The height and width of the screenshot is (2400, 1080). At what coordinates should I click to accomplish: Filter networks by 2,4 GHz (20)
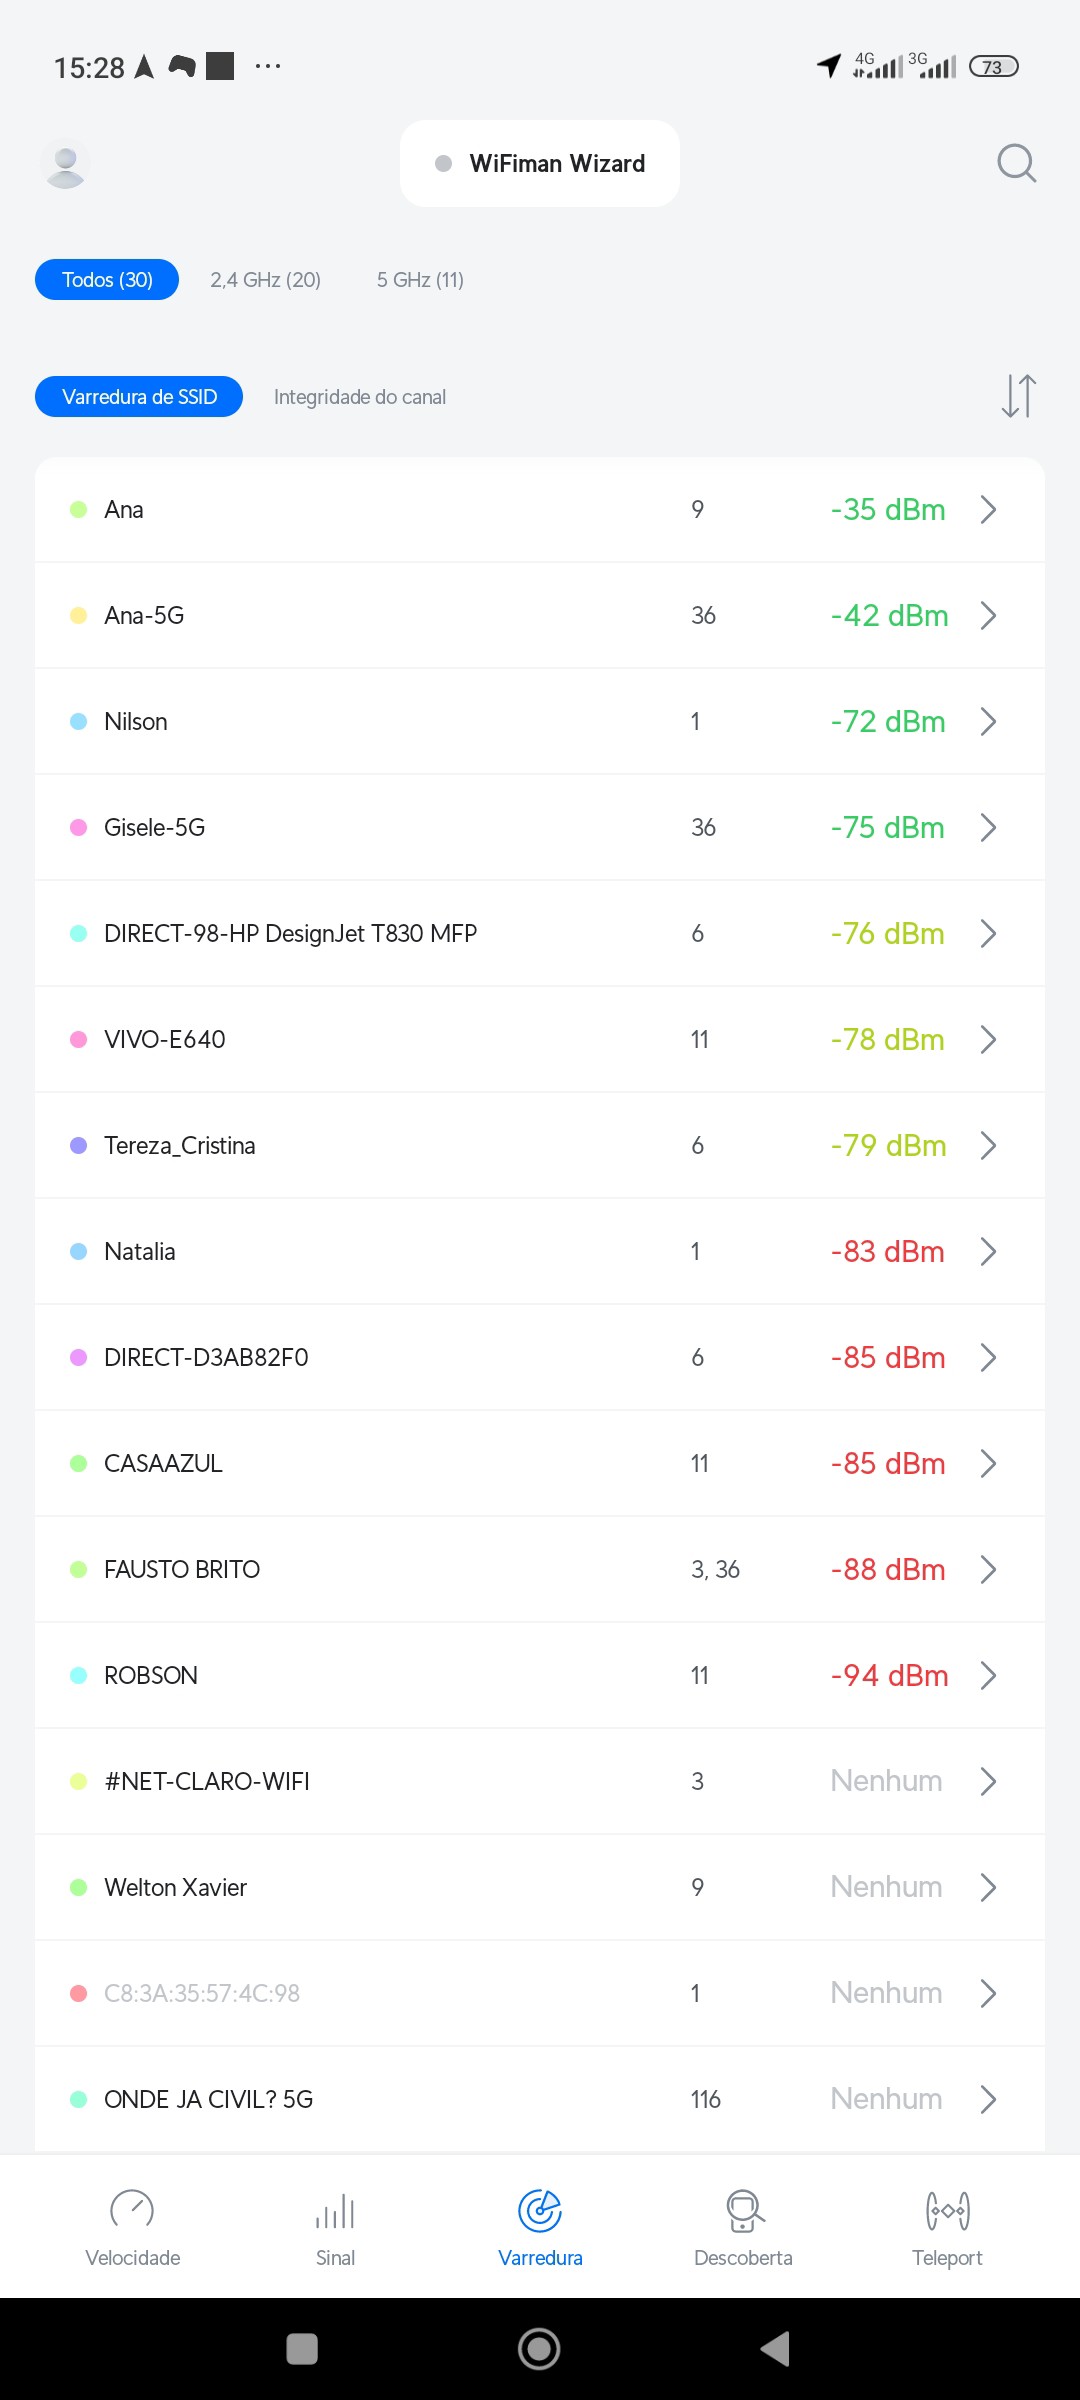[265, 280]
